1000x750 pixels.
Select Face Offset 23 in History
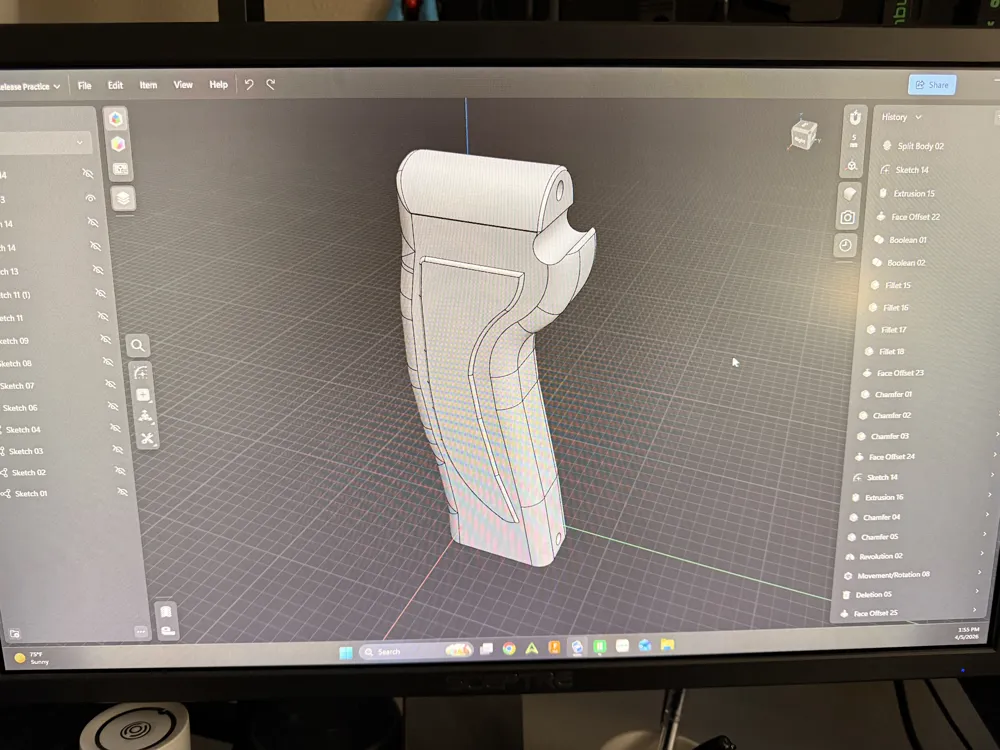pos(892,373)
